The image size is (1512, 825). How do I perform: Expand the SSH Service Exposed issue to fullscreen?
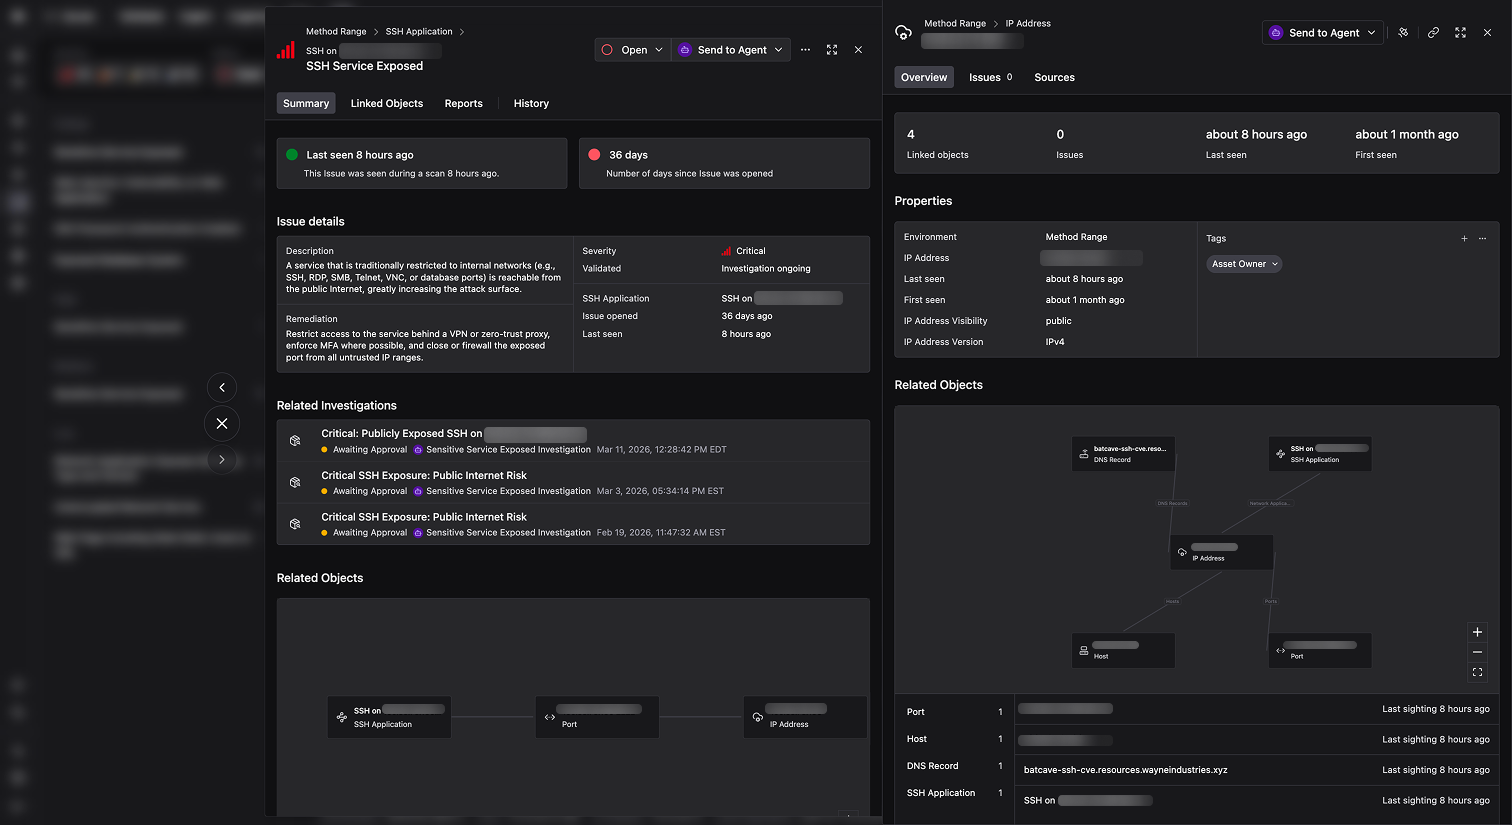(832, 49)
